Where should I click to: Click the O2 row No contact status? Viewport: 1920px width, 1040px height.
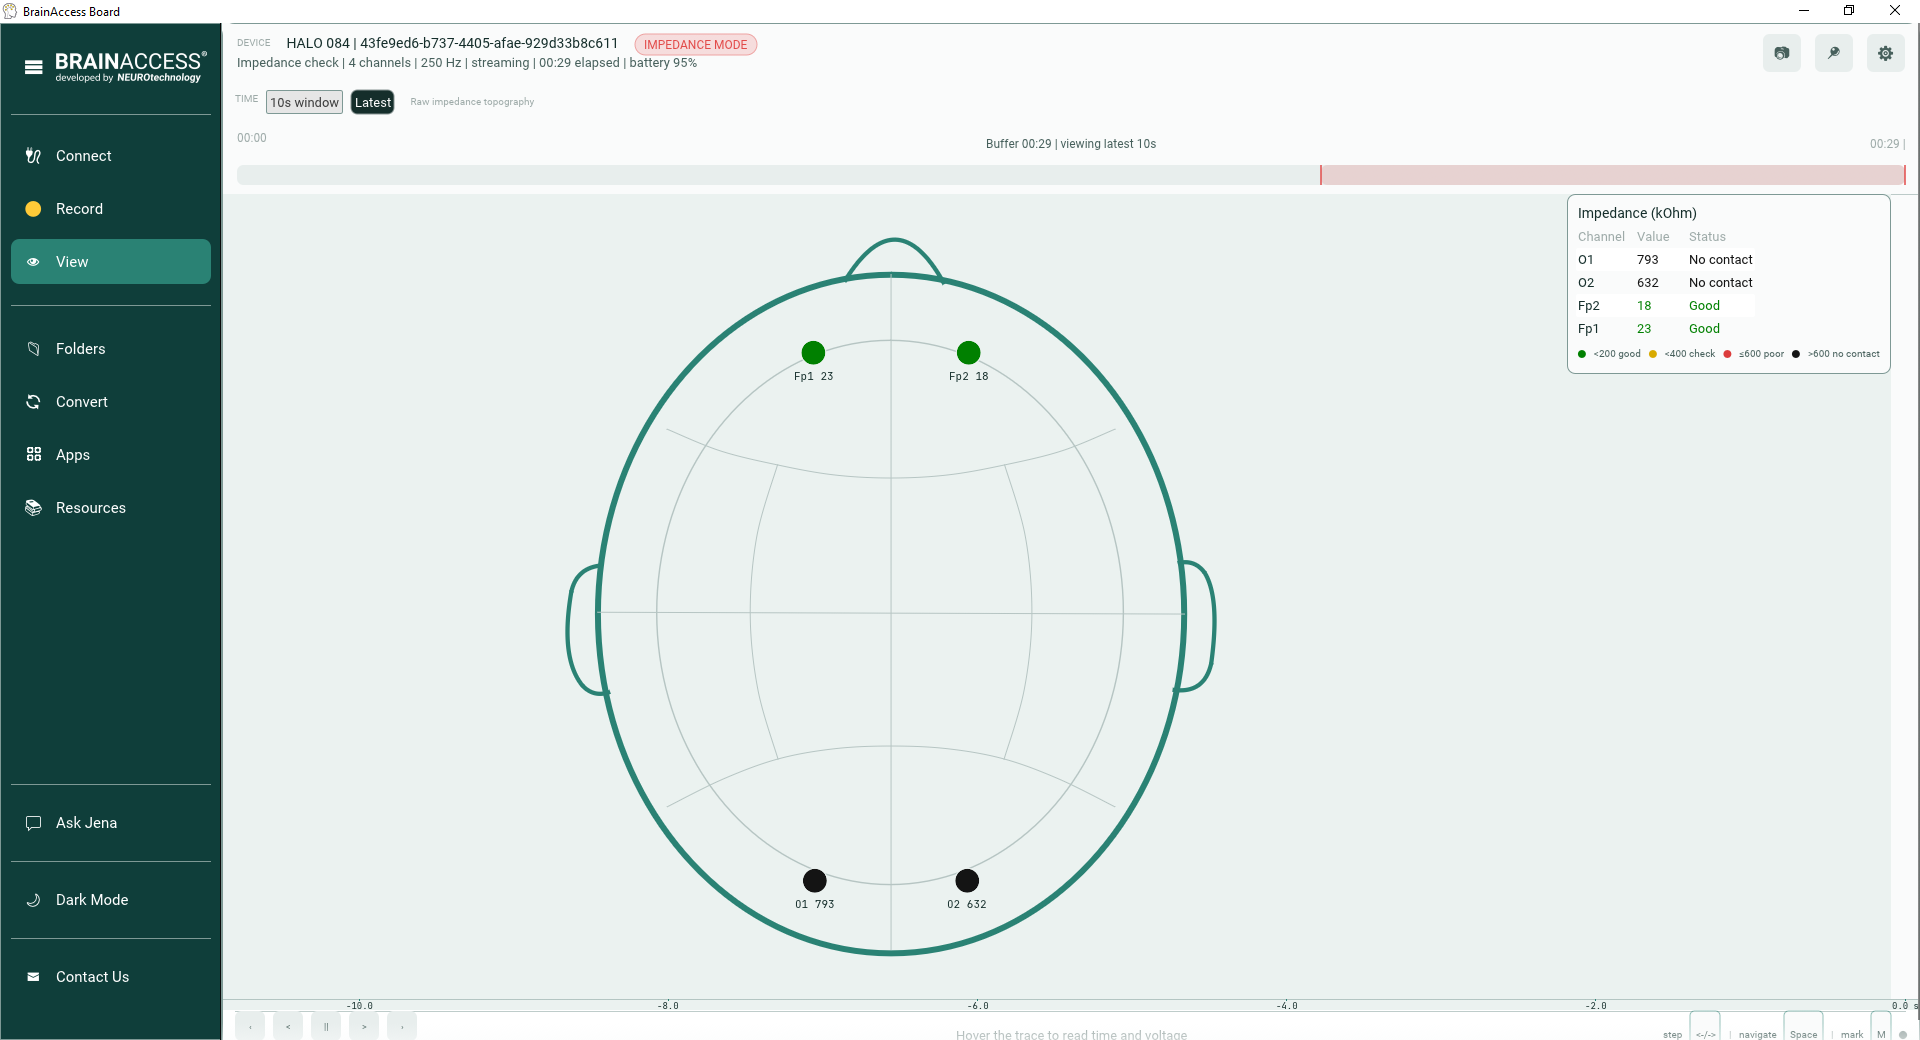1721,283
